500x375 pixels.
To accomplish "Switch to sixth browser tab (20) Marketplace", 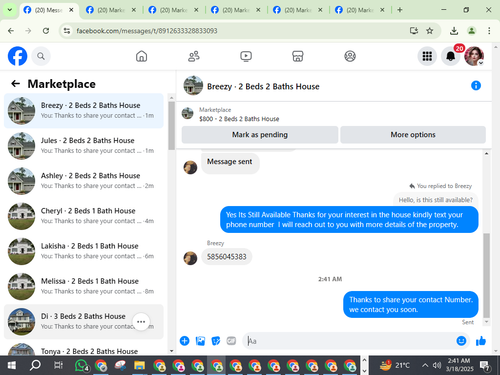I will (x=360, y=10).
